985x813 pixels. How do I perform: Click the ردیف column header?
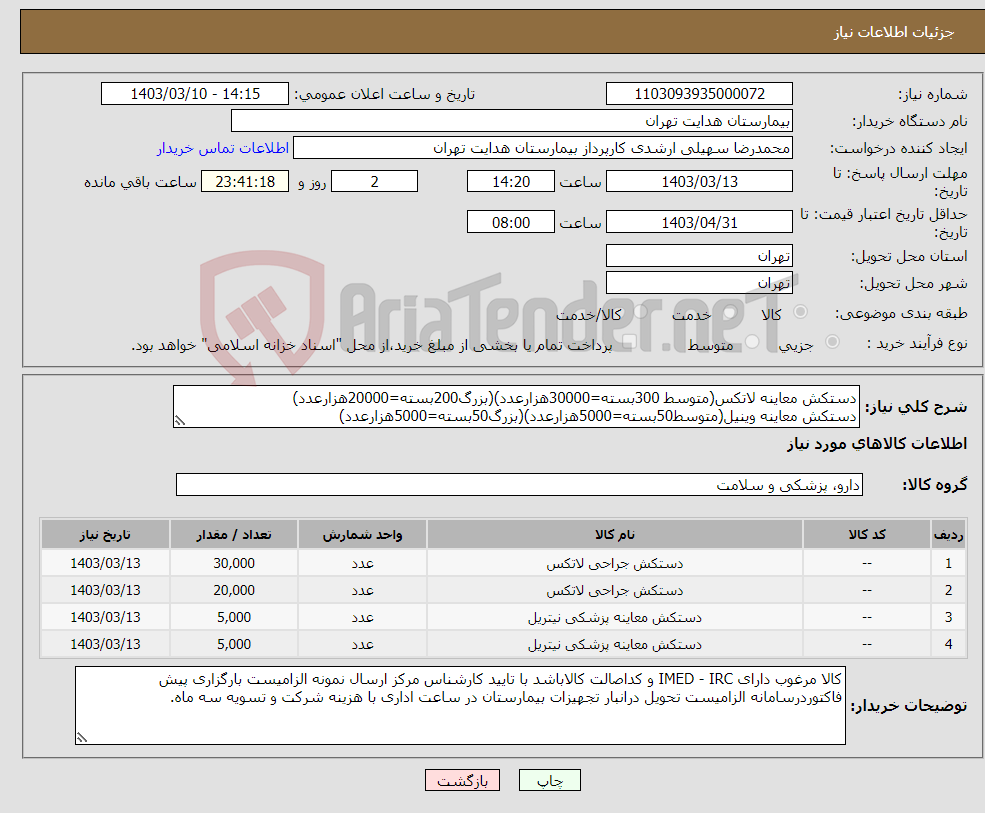point(948,535)
